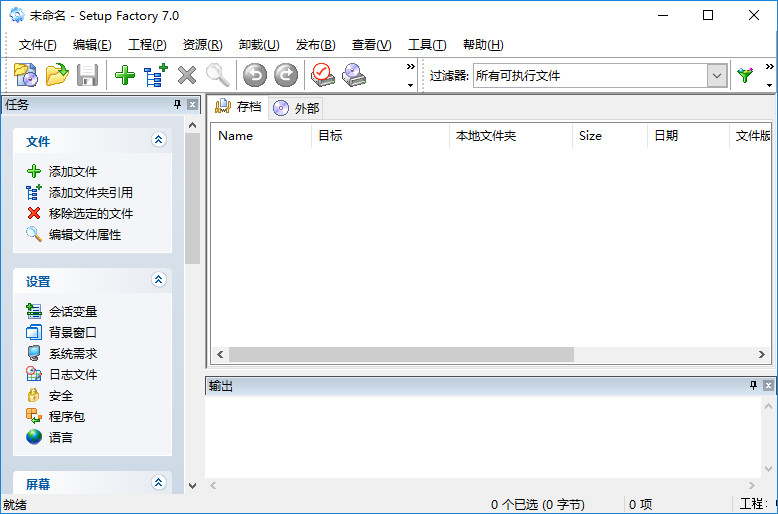Click the New Project toolbar icon
The image size is (778, 514).
(x=26, y=75)
